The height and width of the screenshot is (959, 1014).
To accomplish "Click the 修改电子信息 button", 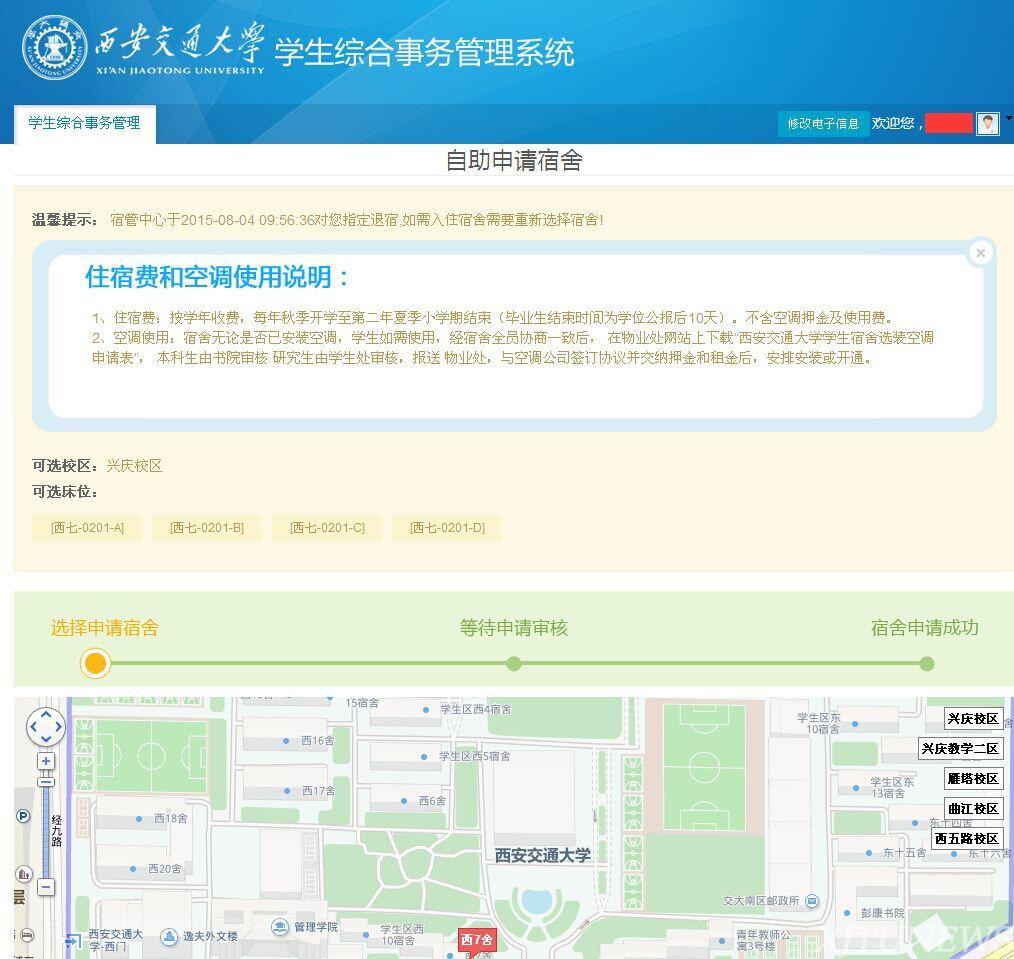I will click(x=823, y=124).
